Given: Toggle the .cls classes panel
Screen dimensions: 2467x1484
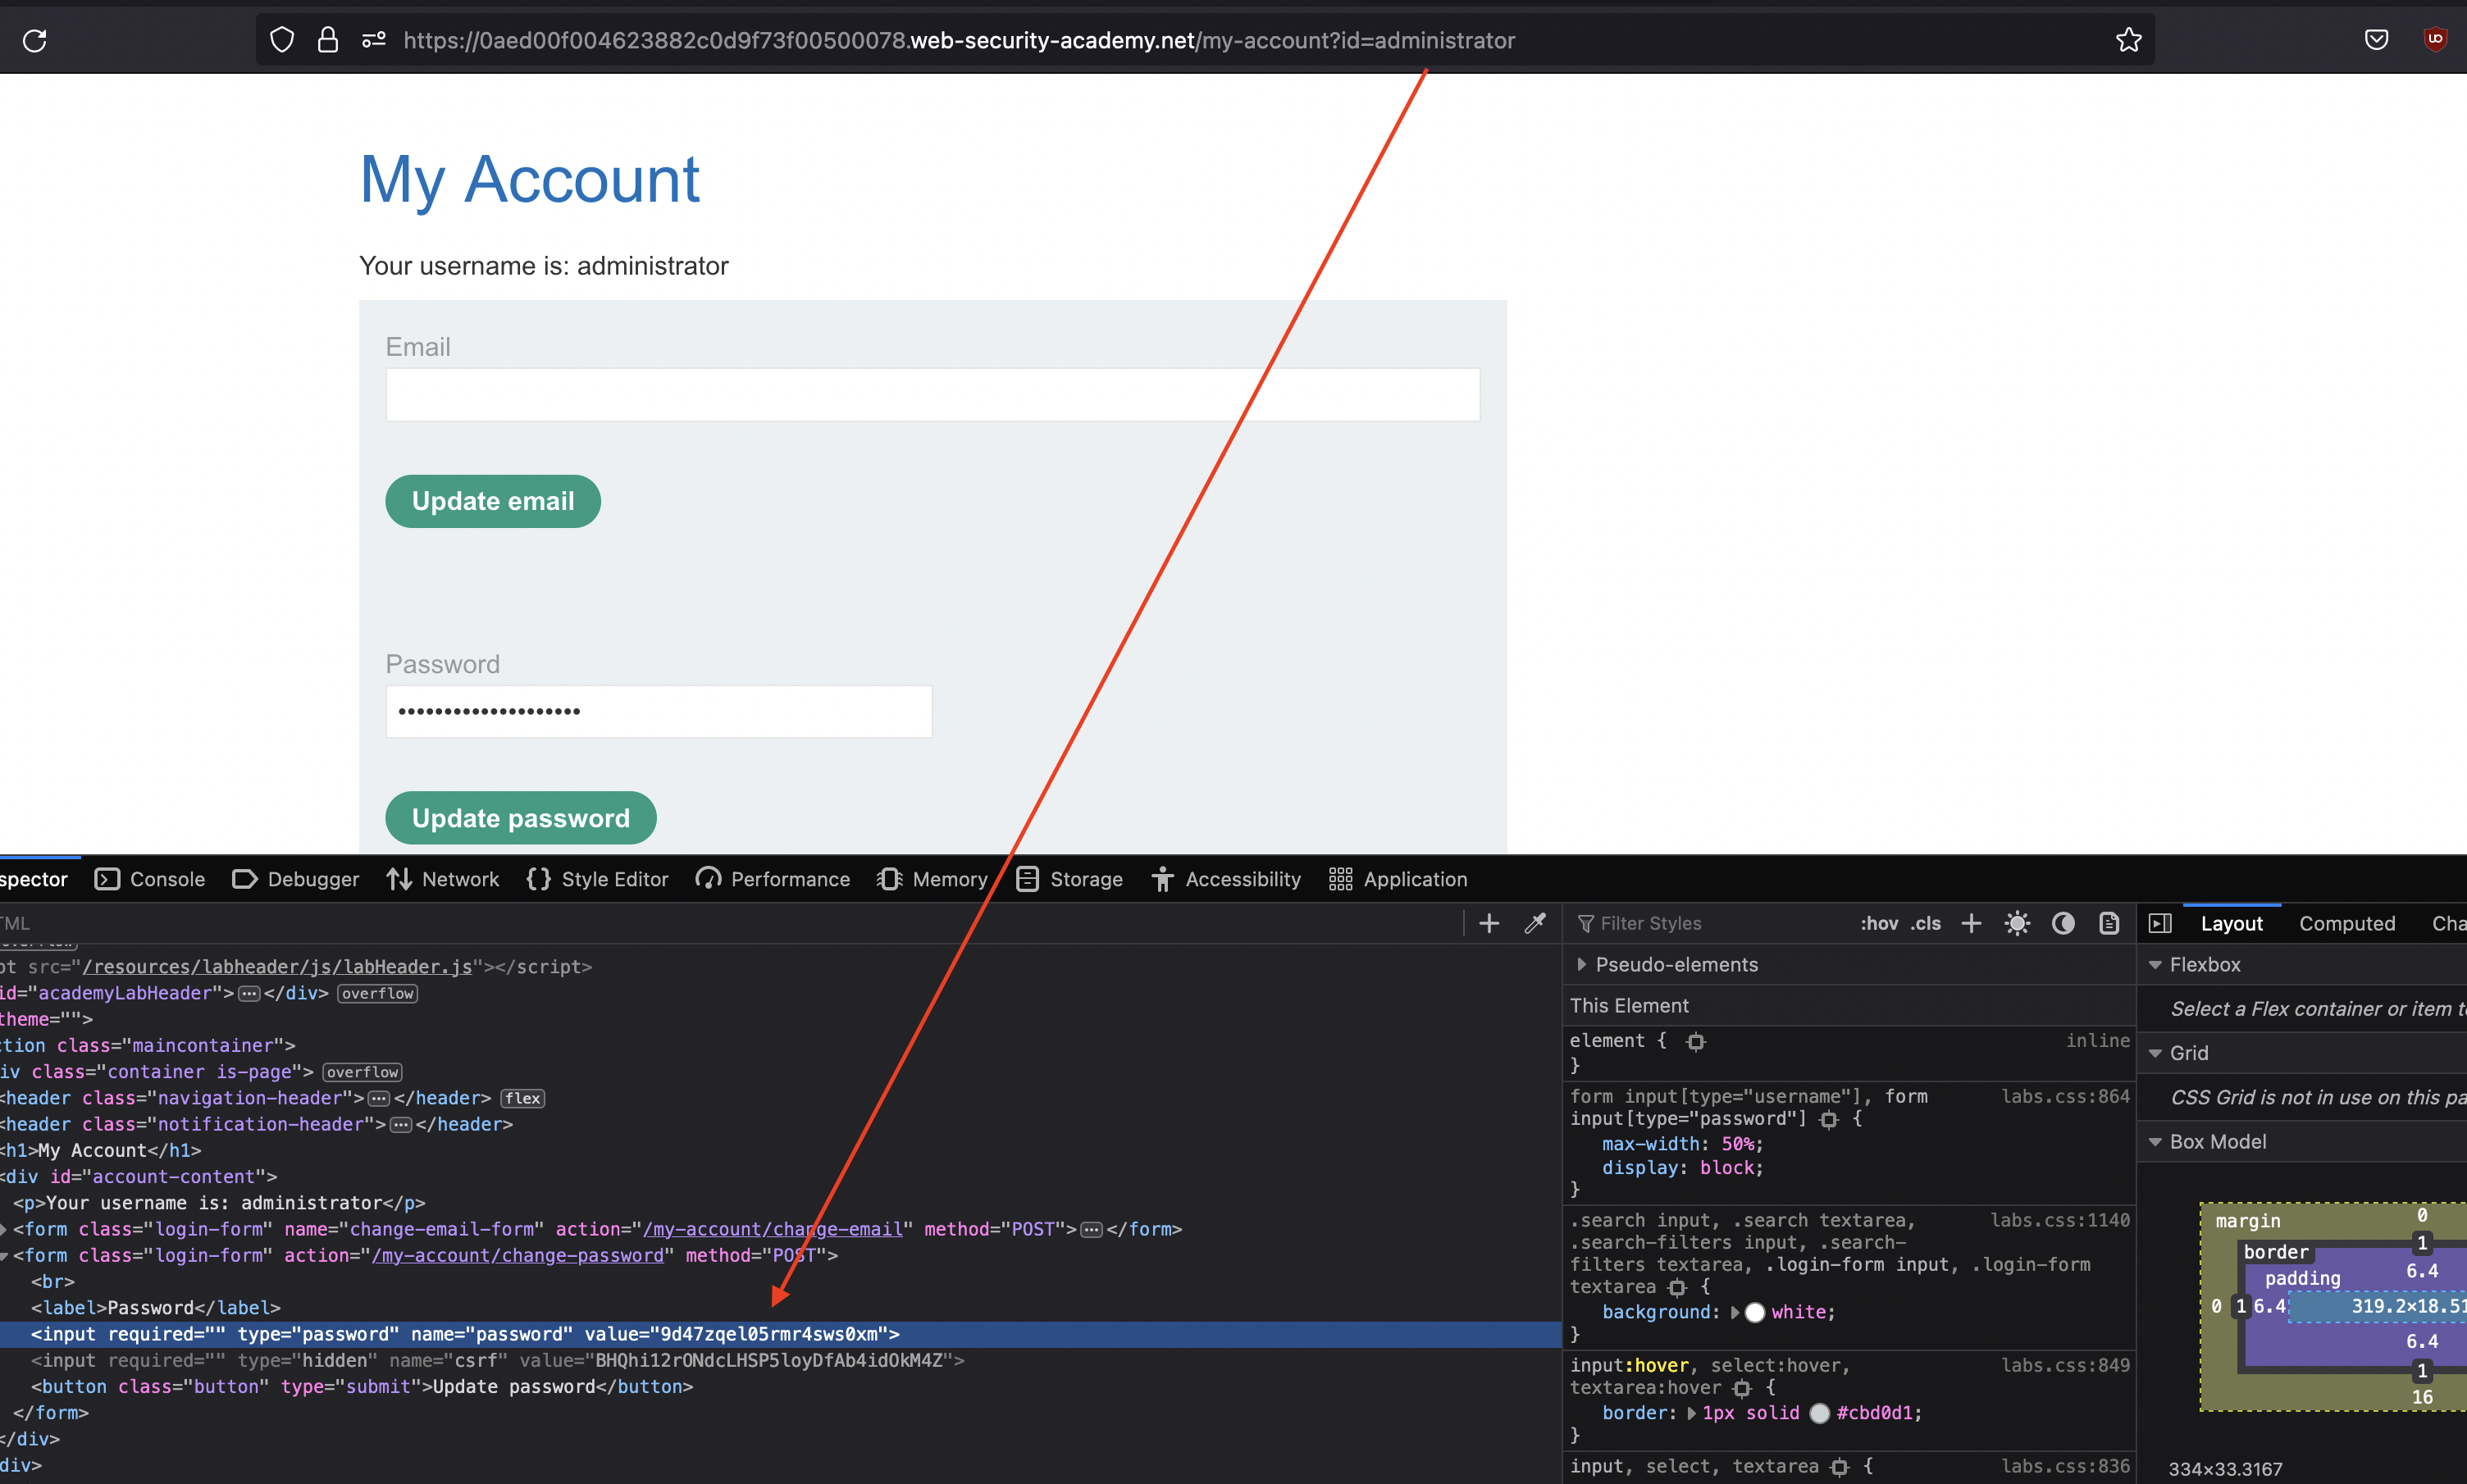Looking at the screenshot, I should coord(1925,923).
